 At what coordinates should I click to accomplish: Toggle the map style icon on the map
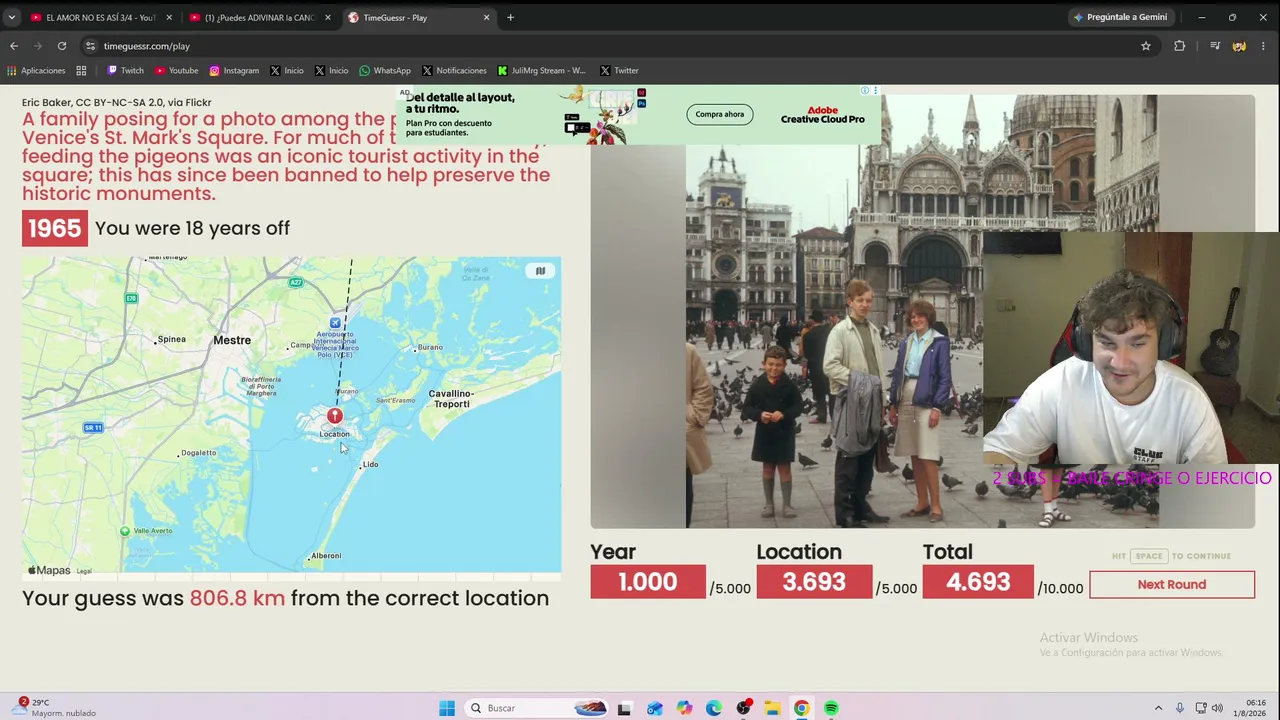[540, 271]
